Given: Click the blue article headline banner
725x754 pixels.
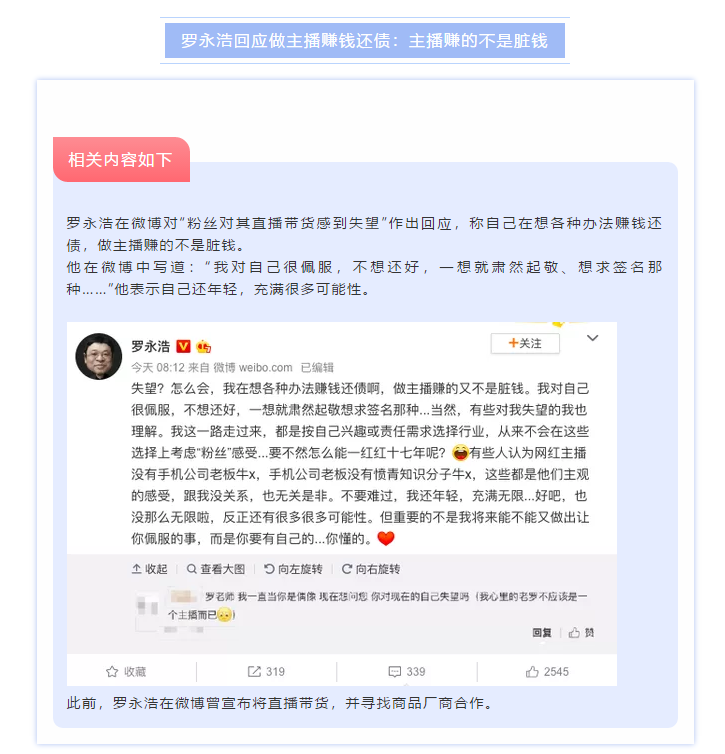Looking at the screenshot, I should [x=364, y=41].
